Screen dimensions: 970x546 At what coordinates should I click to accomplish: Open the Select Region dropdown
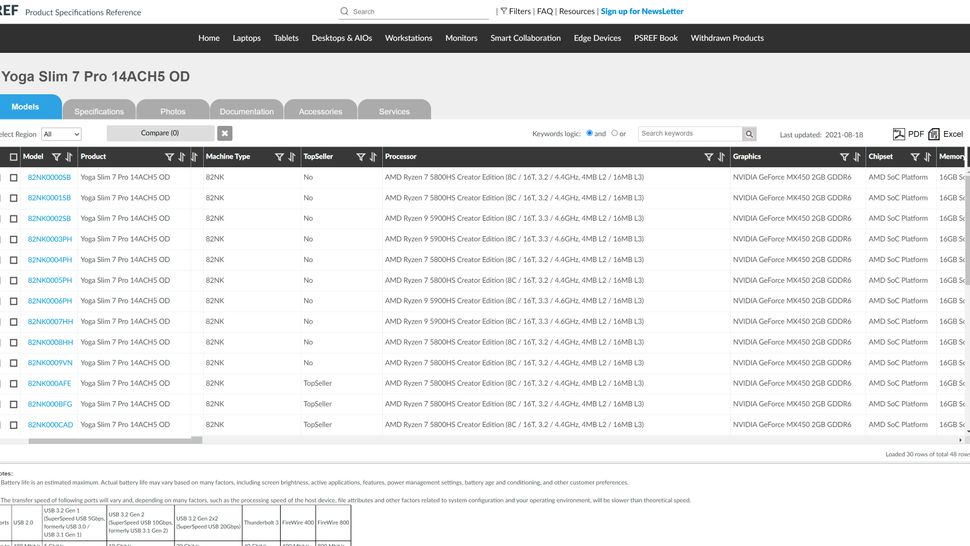61,134
